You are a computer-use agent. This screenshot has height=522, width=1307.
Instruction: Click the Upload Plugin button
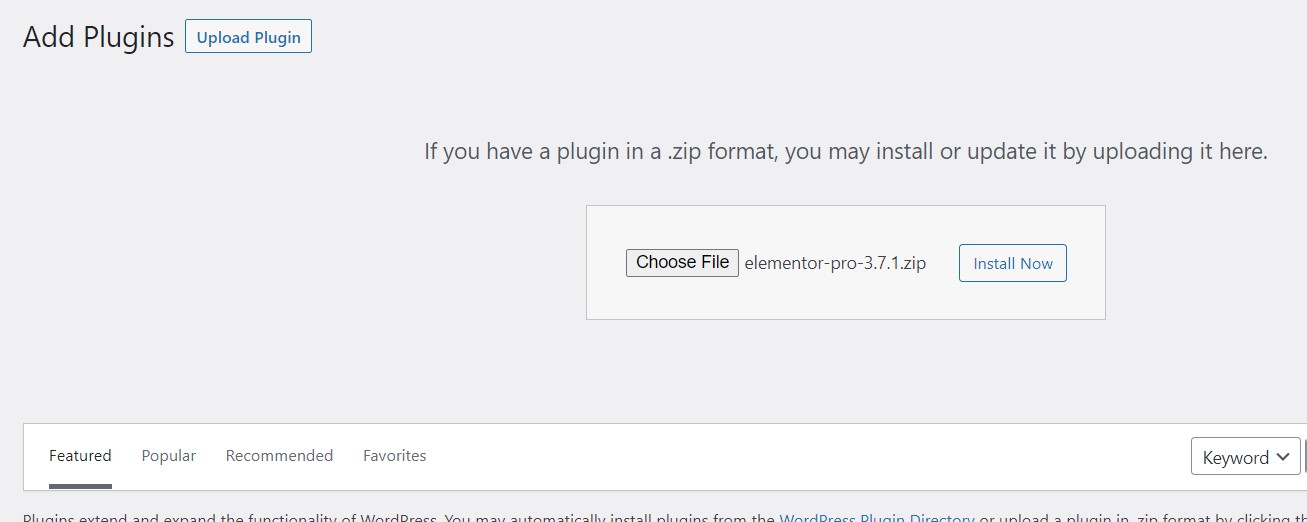tap(248, 37)
